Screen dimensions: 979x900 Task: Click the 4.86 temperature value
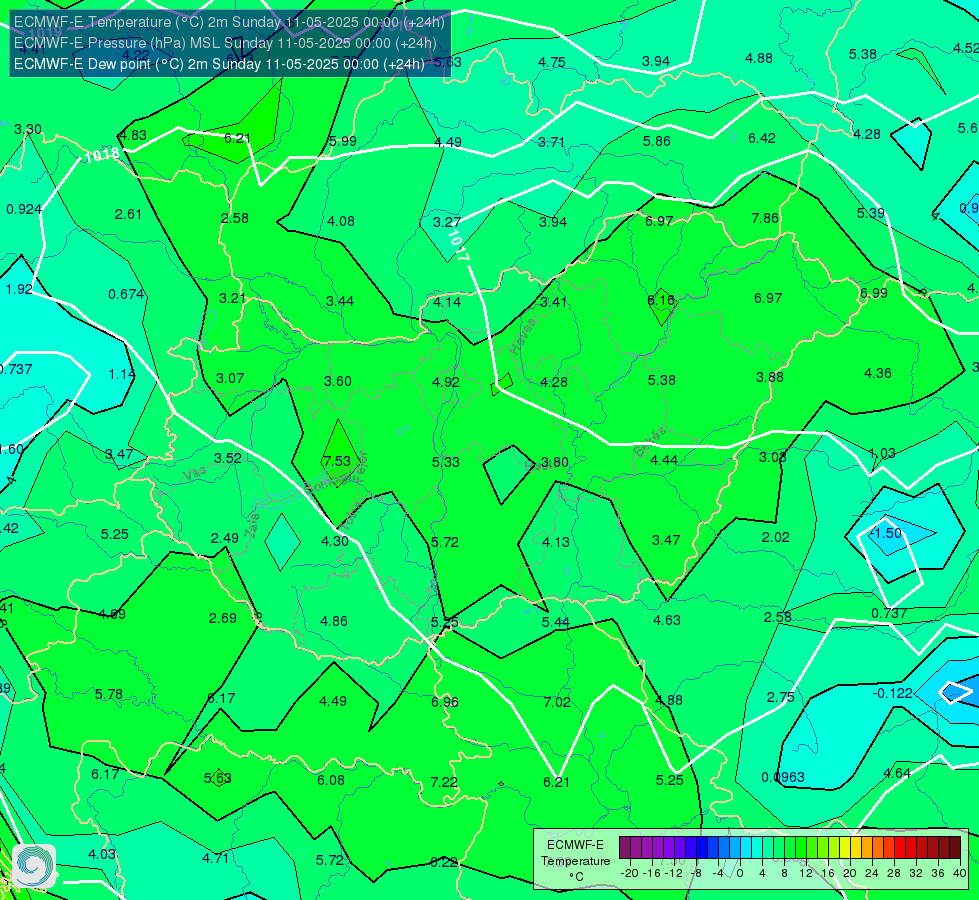[x=334, y=621]
